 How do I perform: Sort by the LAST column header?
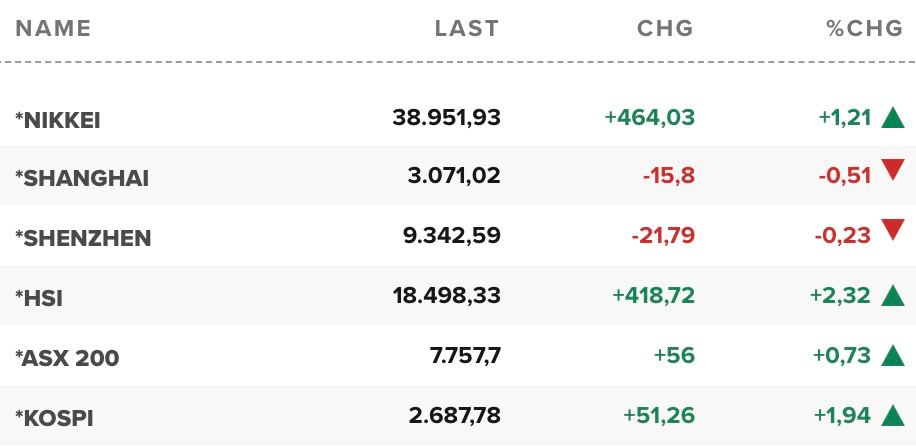tap(467, 28)
